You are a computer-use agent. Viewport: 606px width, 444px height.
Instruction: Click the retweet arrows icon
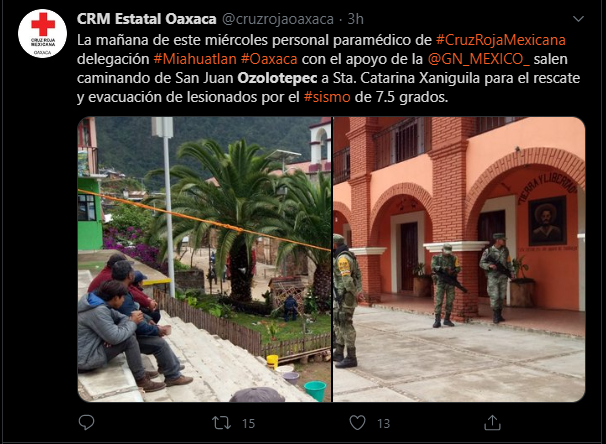point(221,423)
